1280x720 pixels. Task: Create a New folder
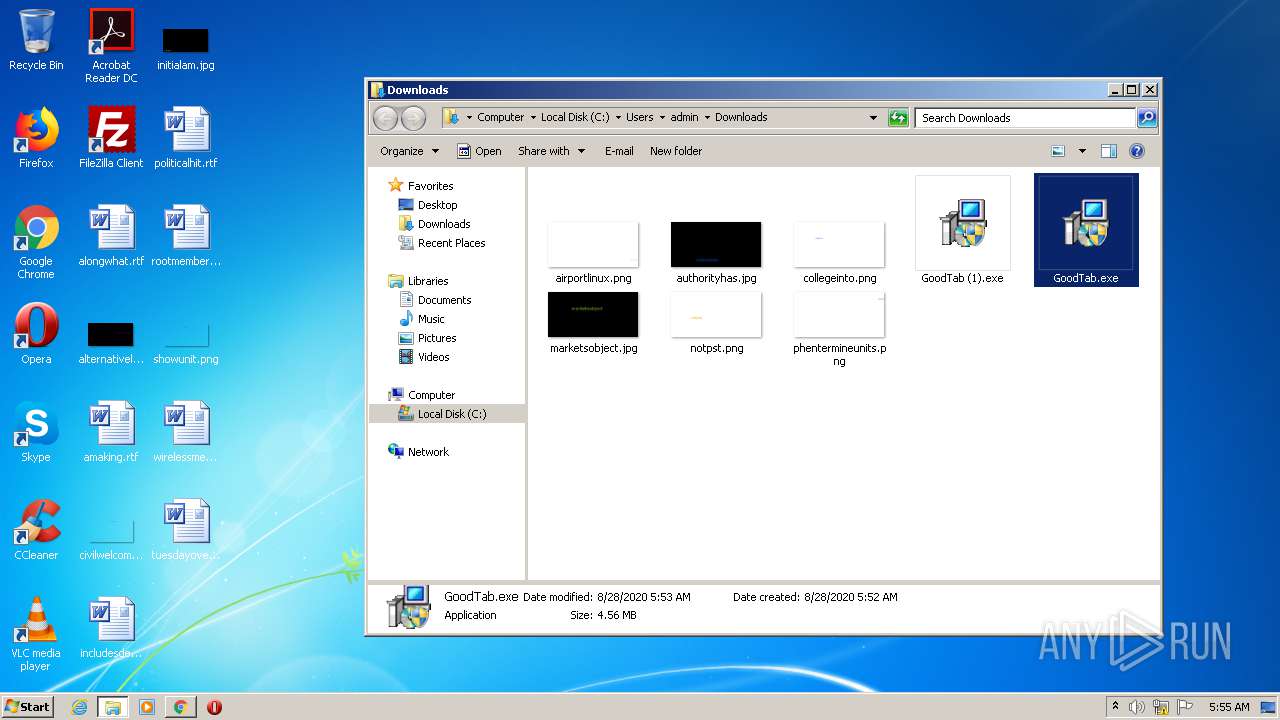pos(676,151)
